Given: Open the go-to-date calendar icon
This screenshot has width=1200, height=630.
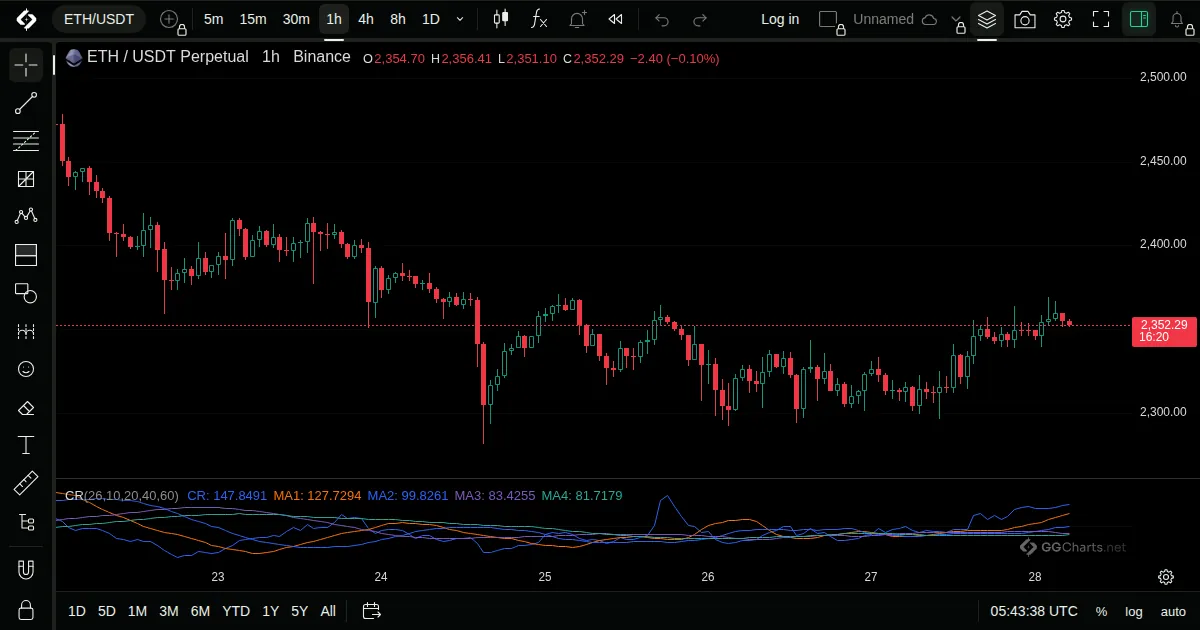Looking at the screenshot, I should (371, 611).
